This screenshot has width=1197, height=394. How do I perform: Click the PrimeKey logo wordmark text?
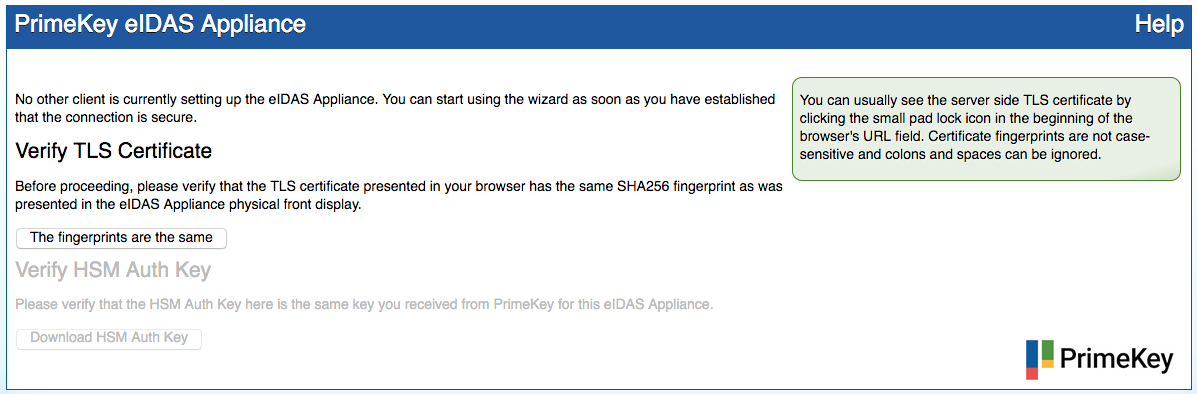(x=1117, y=360)
